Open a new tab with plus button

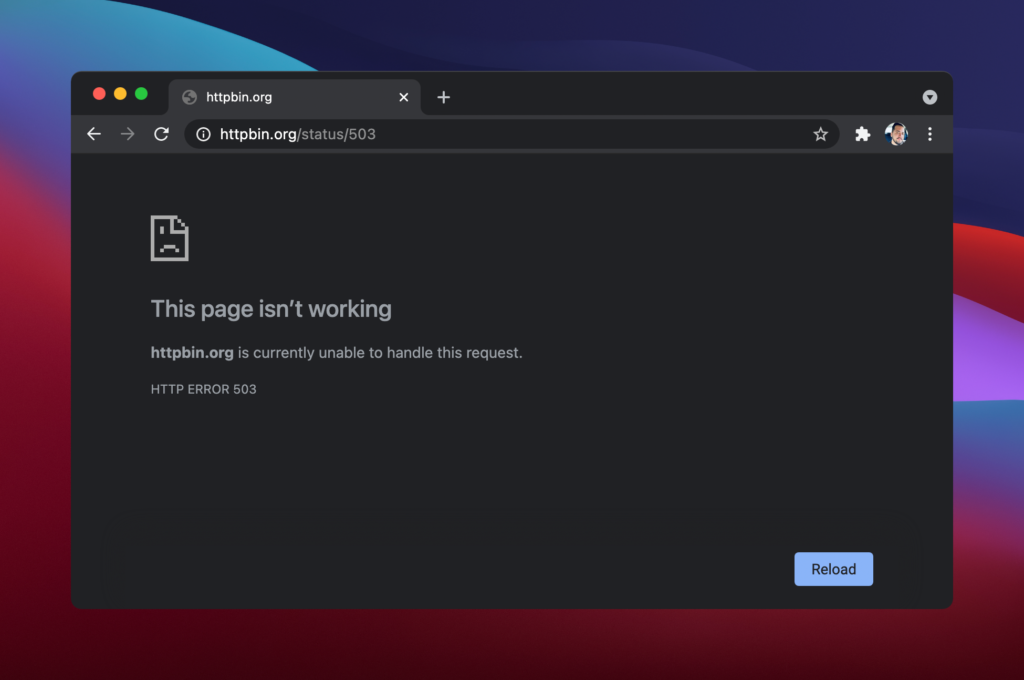pos(444,97)
